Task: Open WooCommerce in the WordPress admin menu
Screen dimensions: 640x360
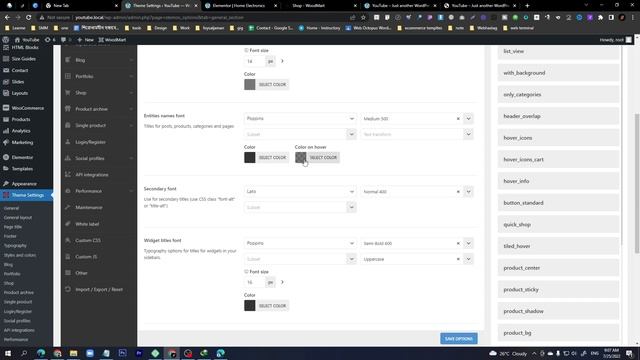Action: [27, 108]
